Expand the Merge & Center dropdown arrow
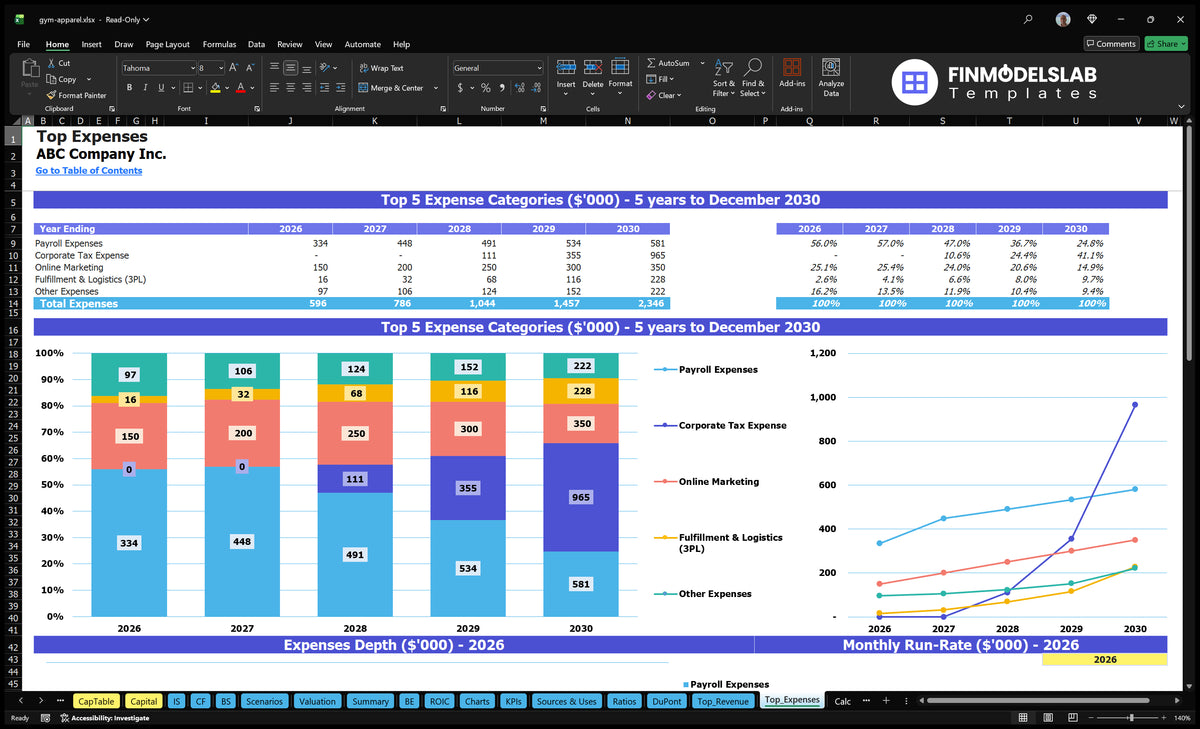The width and height of the screenshot is (1200, 729). [x=434, y=88]
